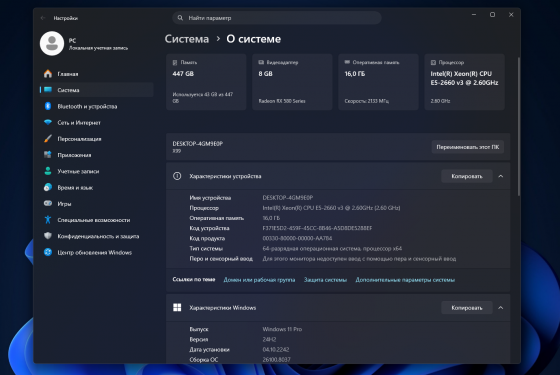
Task: Click the Найти параметр search field
Action: coord(277,18)
